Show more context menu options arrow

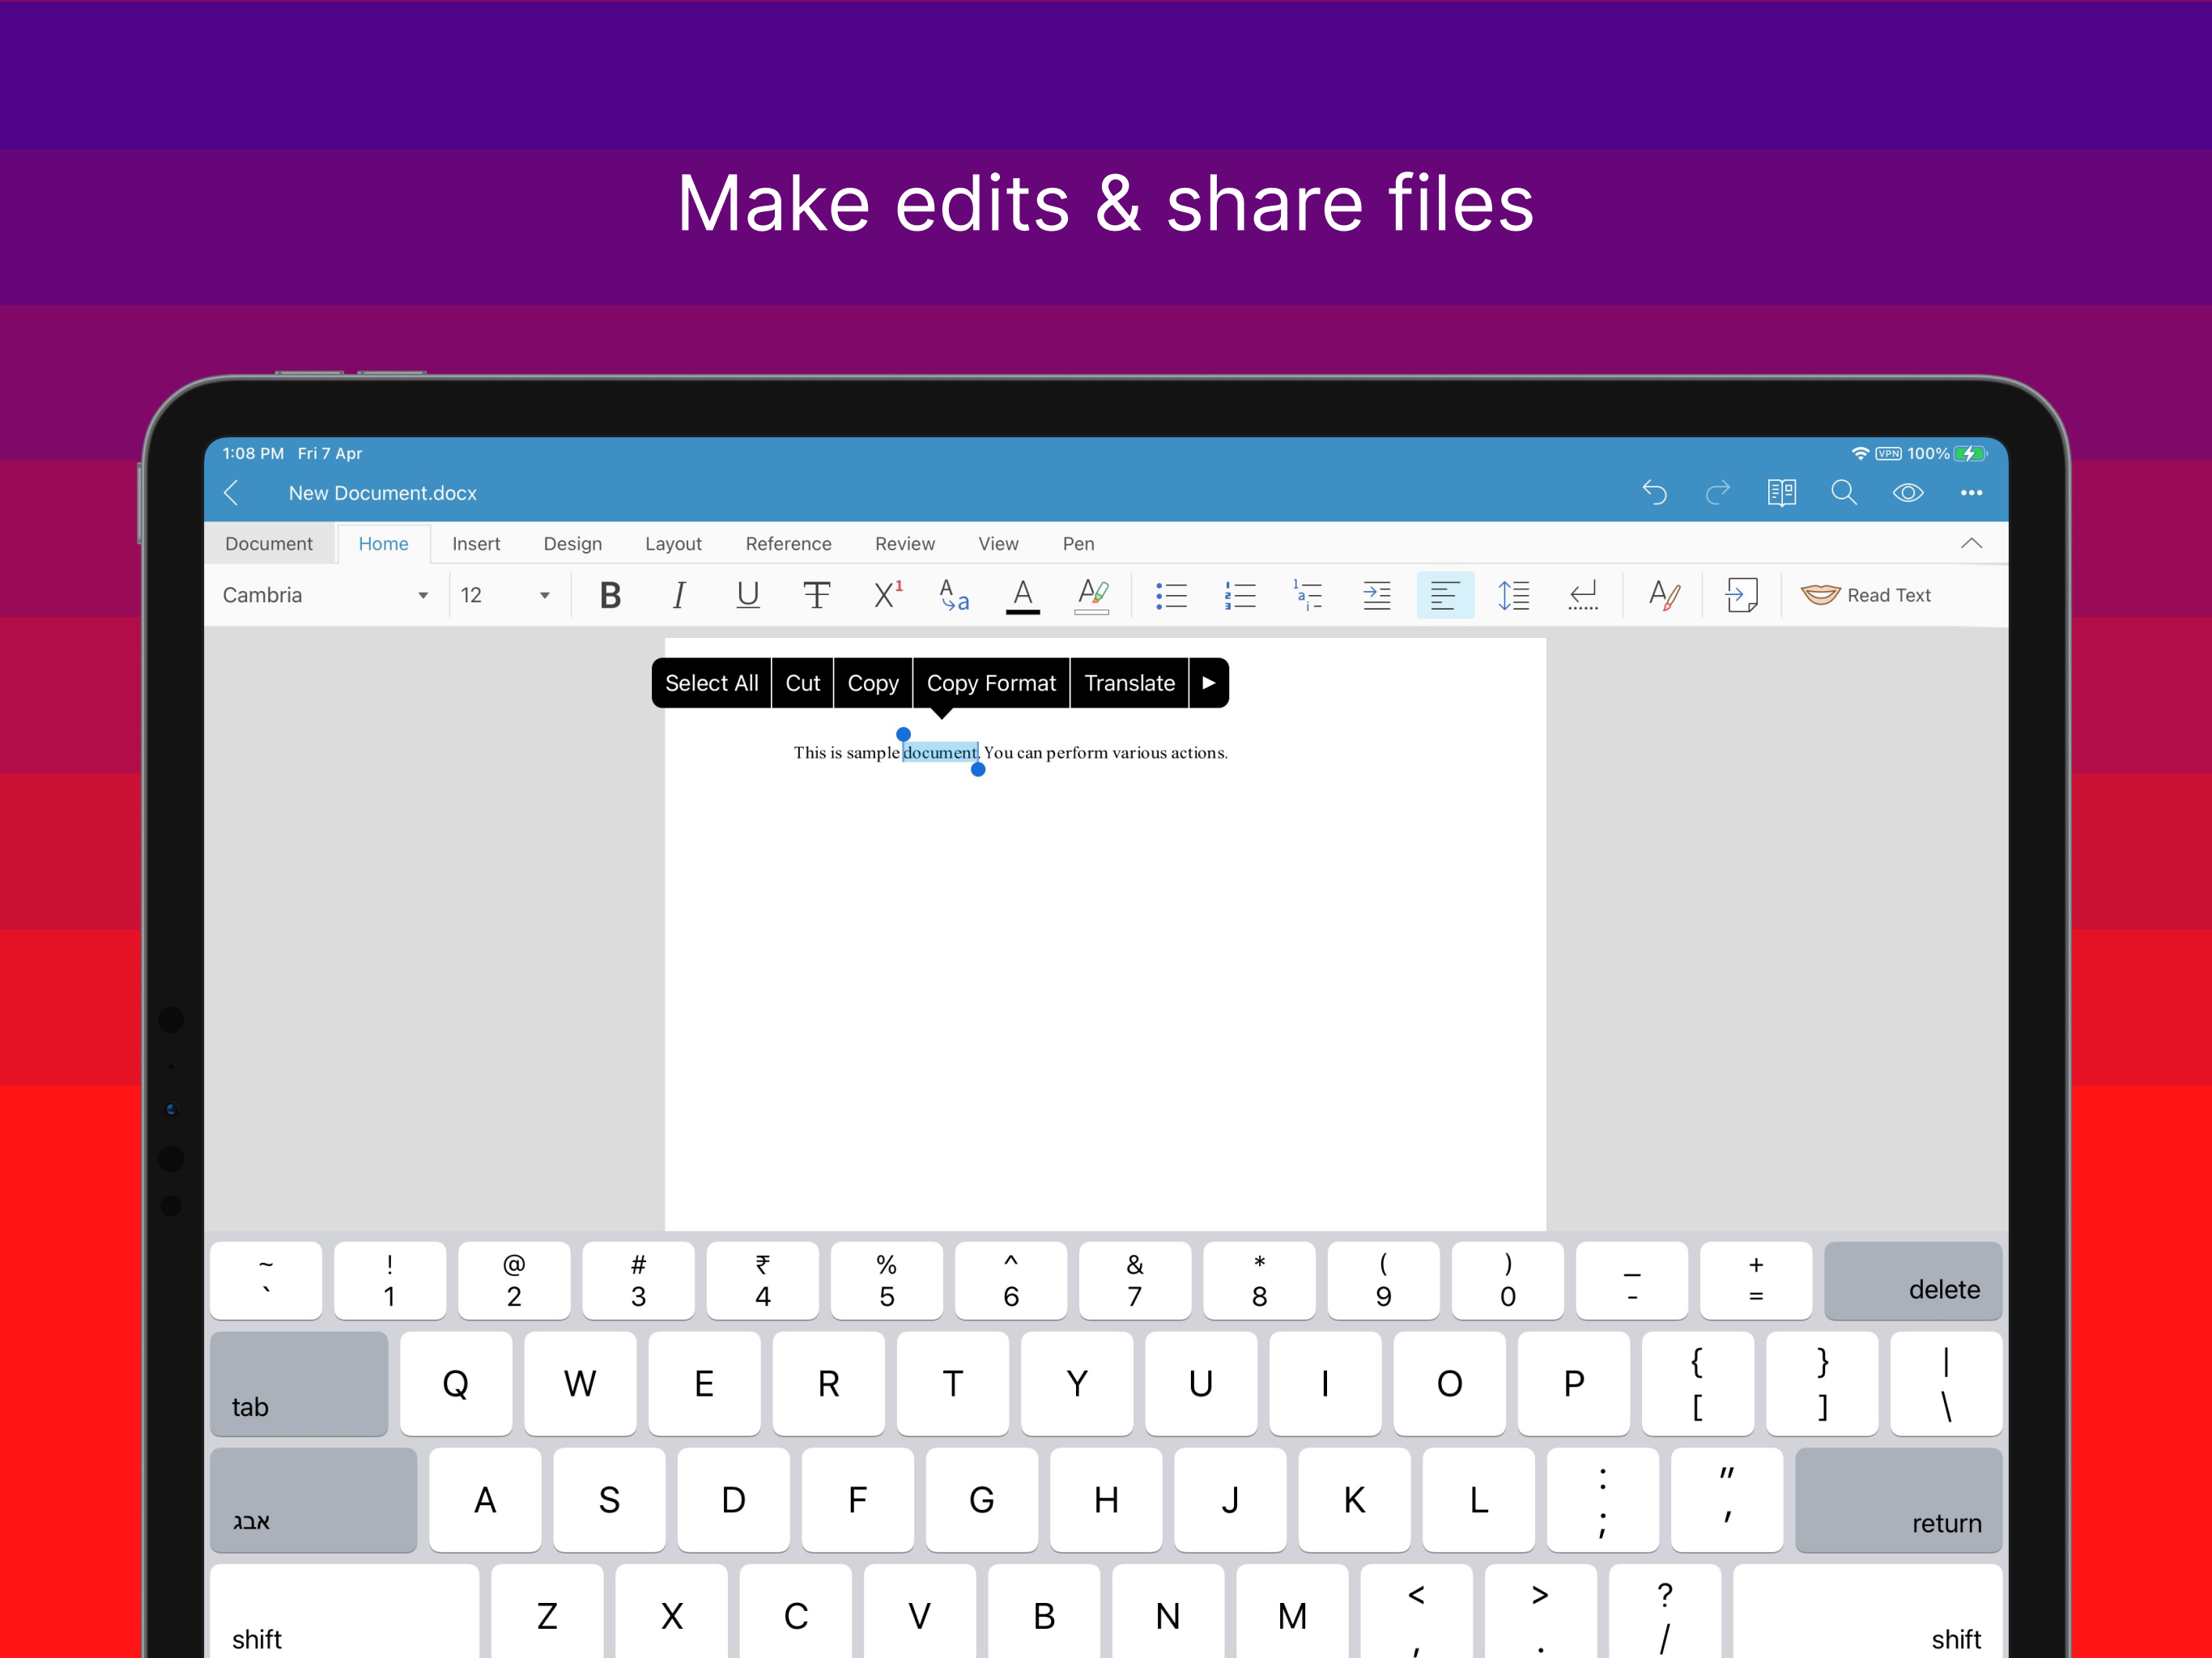click(x=1209, y=683)
